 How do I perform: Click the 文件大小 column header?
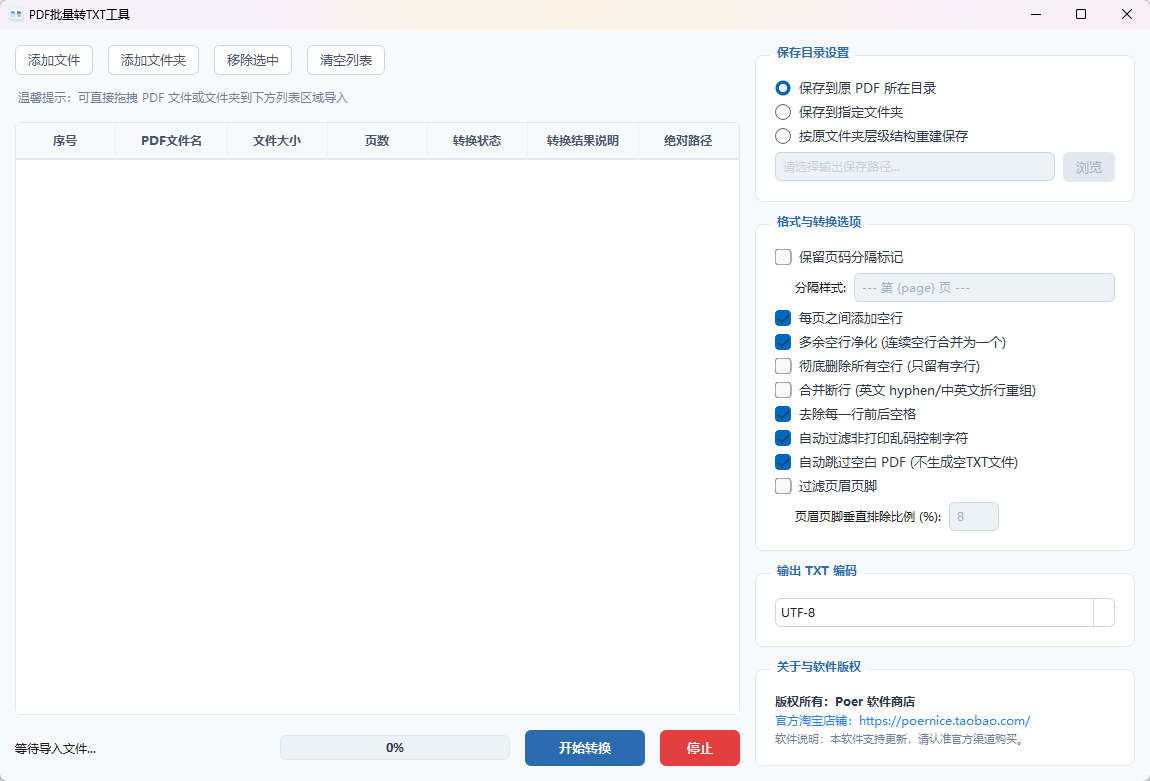(x=277, y=141)
